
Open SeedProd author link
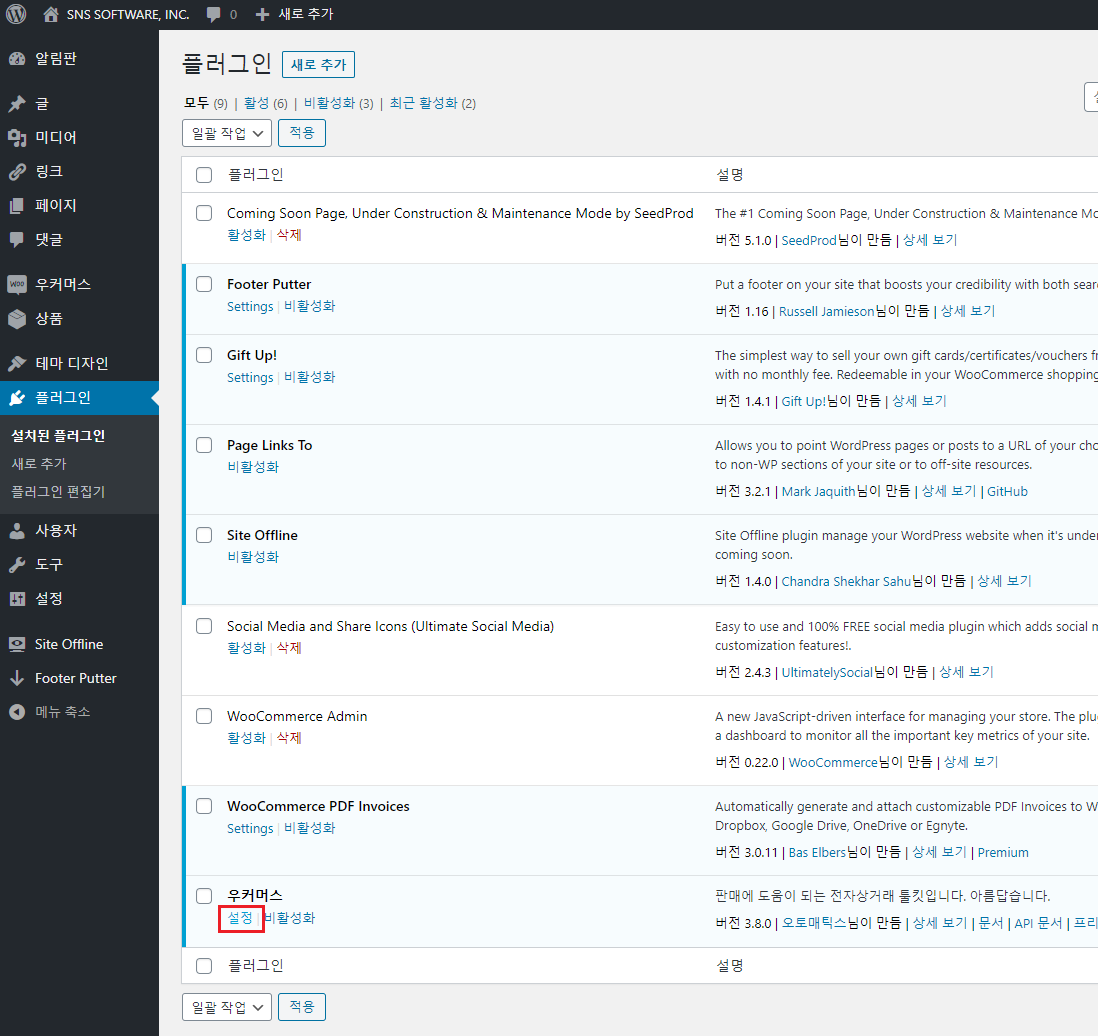tap(809, 240)
